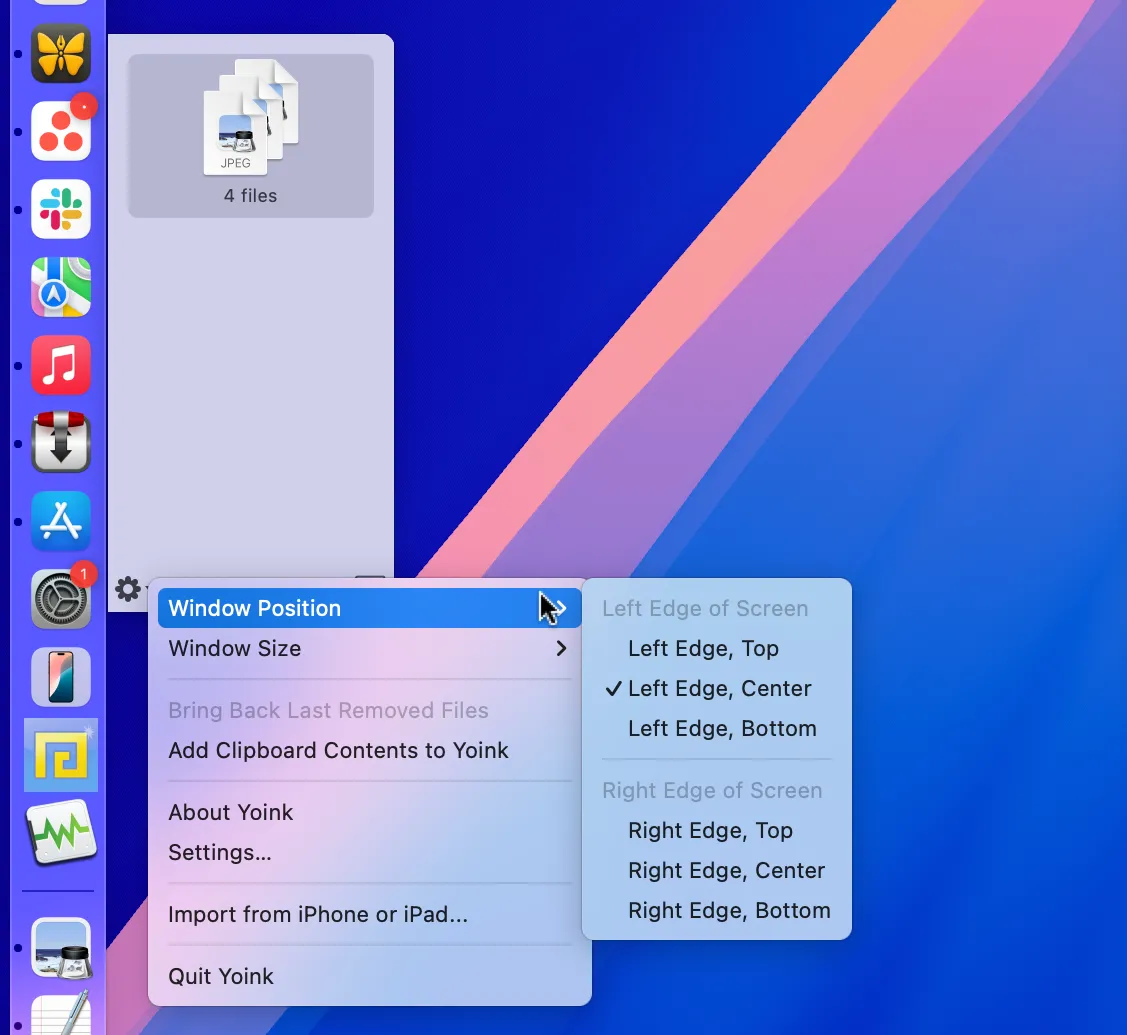Screen dimensions: 1127x1035
Task: Click the Transmit download arrow dock icon
Action: [x=61, y=443]
